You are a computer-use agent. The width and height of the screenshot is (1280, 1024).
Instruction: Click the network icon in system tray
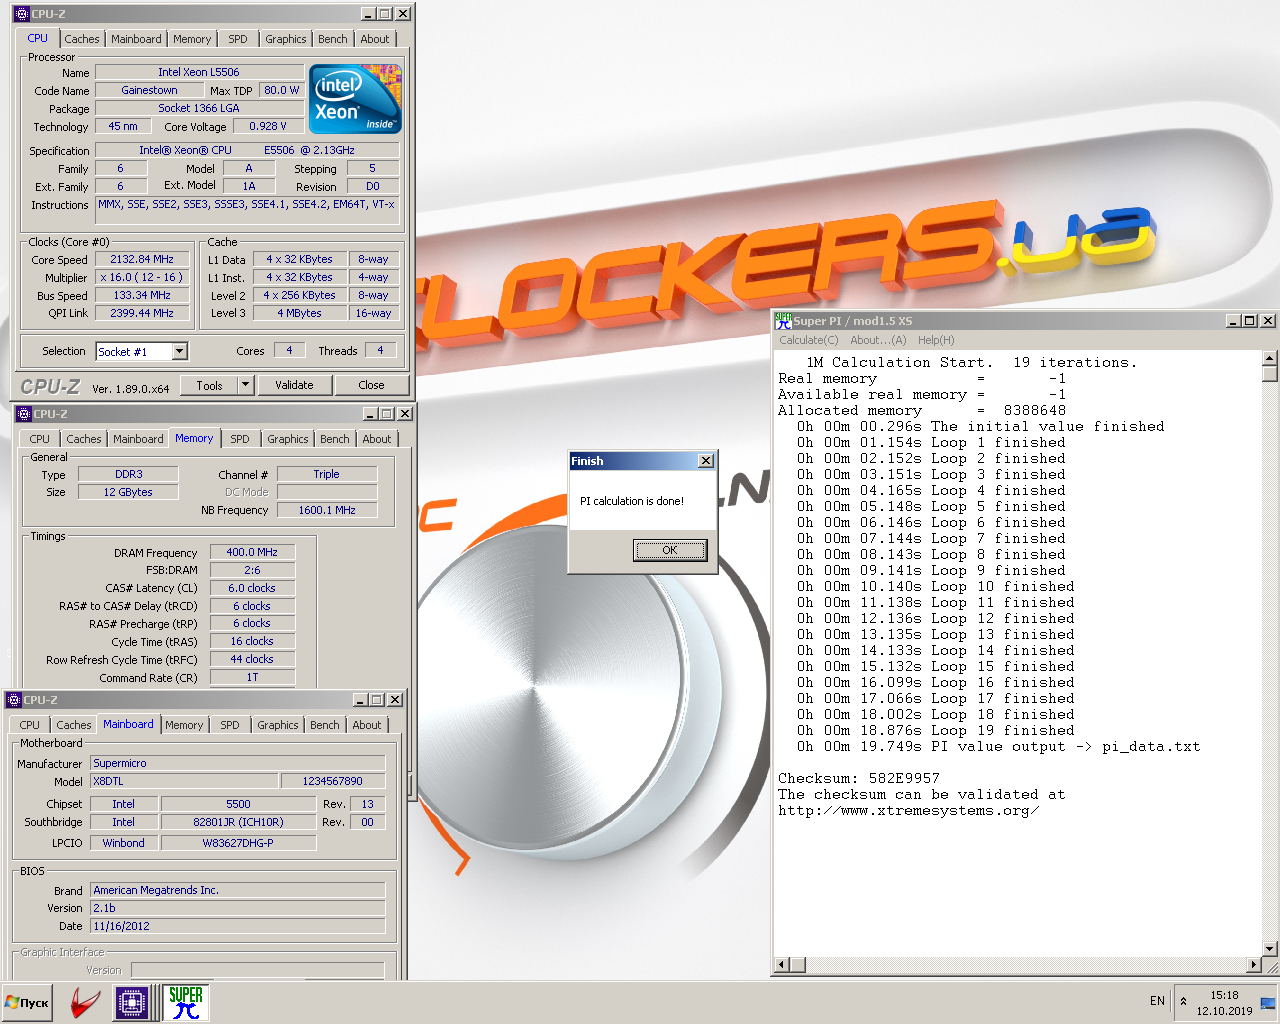(1268, 1002)
